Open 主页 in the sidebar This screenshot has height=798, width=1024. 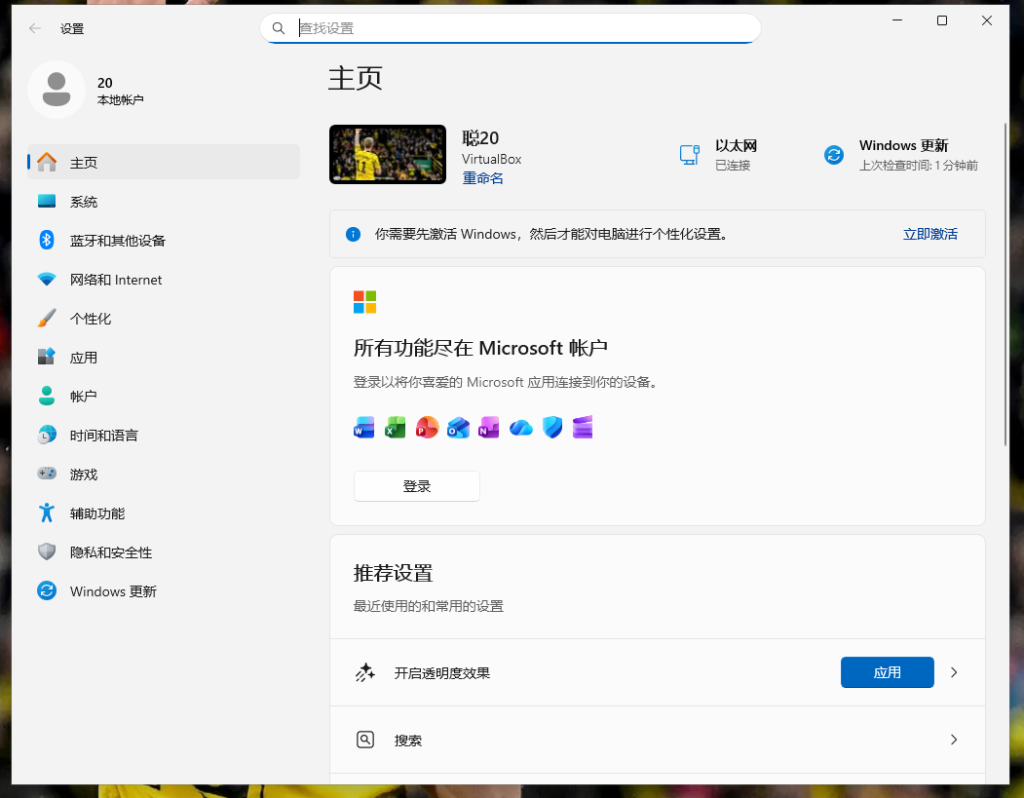click(x=164, y=162)
